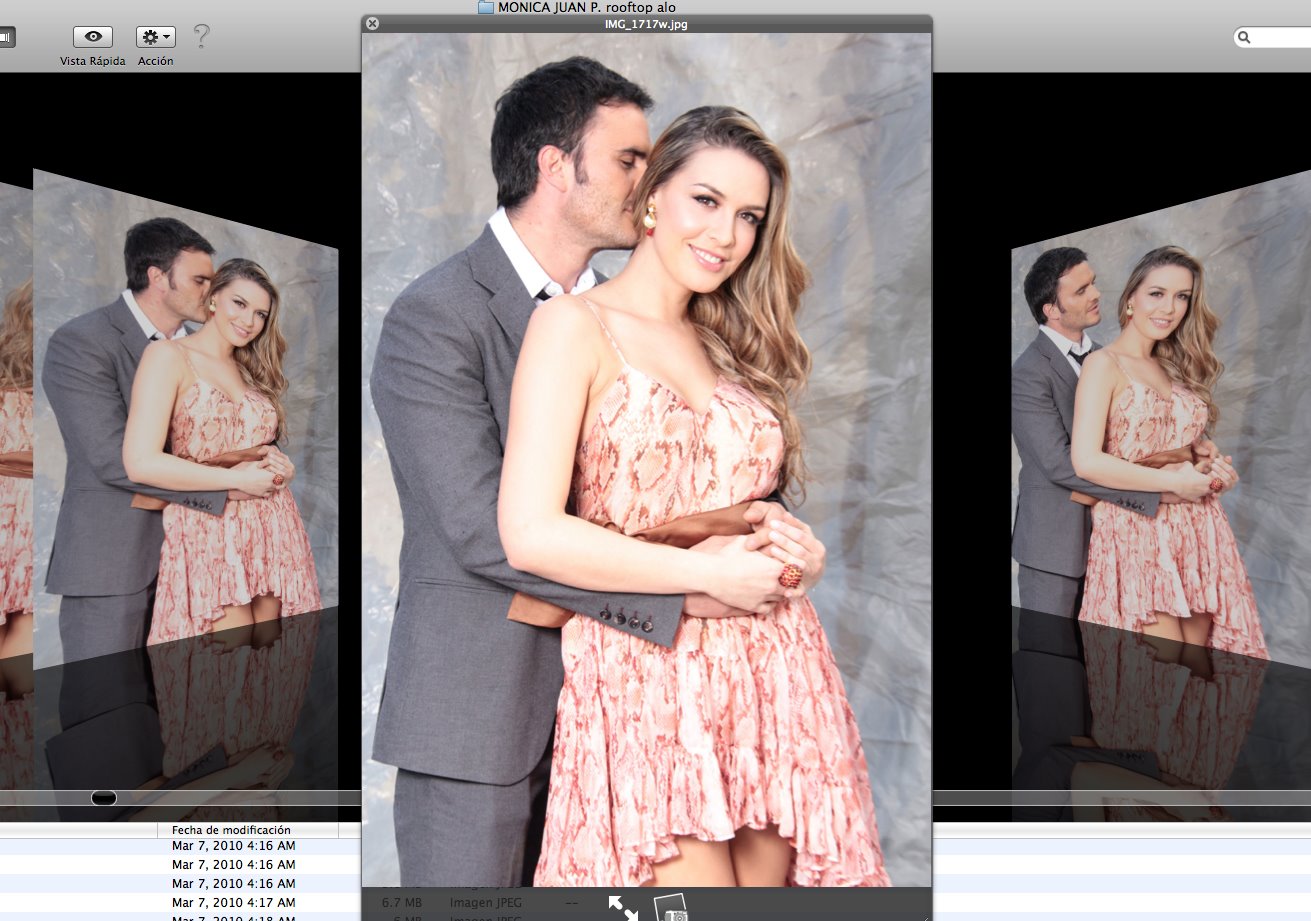Sort by Fecha de modificación column header
This screenshot has width=1311, height=921.
pos(247,830)
